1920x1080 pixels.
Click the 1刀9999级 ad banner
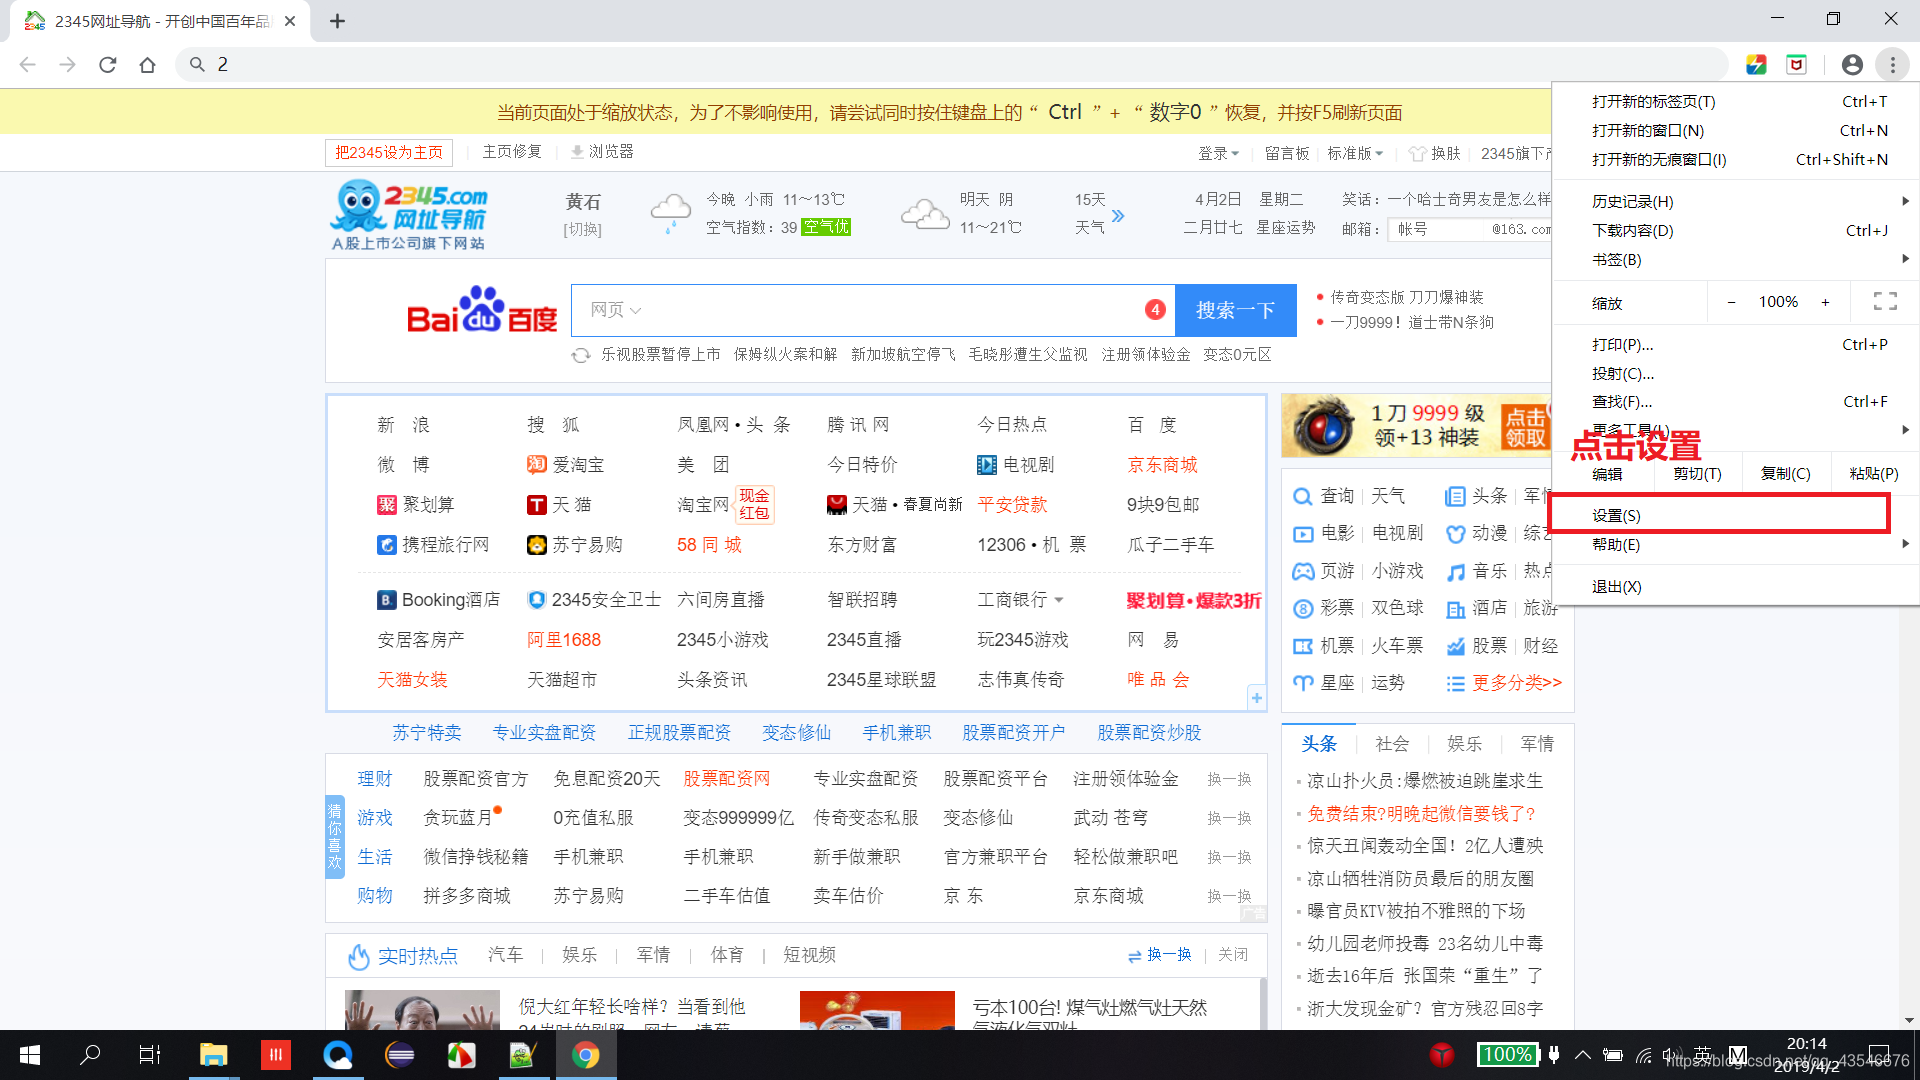pyautogui.click(x=1416, y=425)
